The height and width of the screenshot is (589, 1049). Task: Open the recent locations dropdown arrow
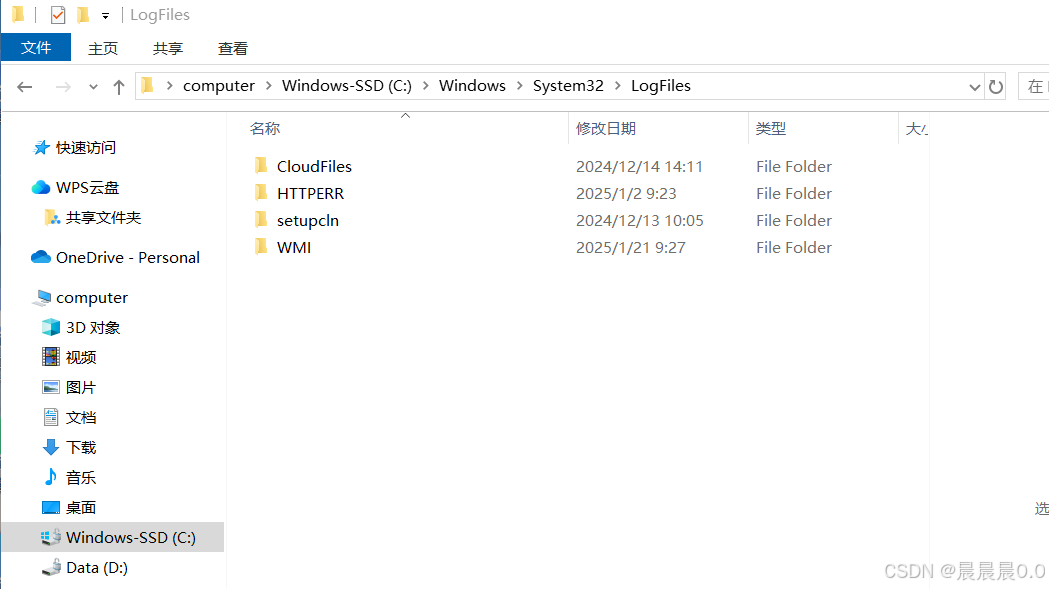point(93,87)
